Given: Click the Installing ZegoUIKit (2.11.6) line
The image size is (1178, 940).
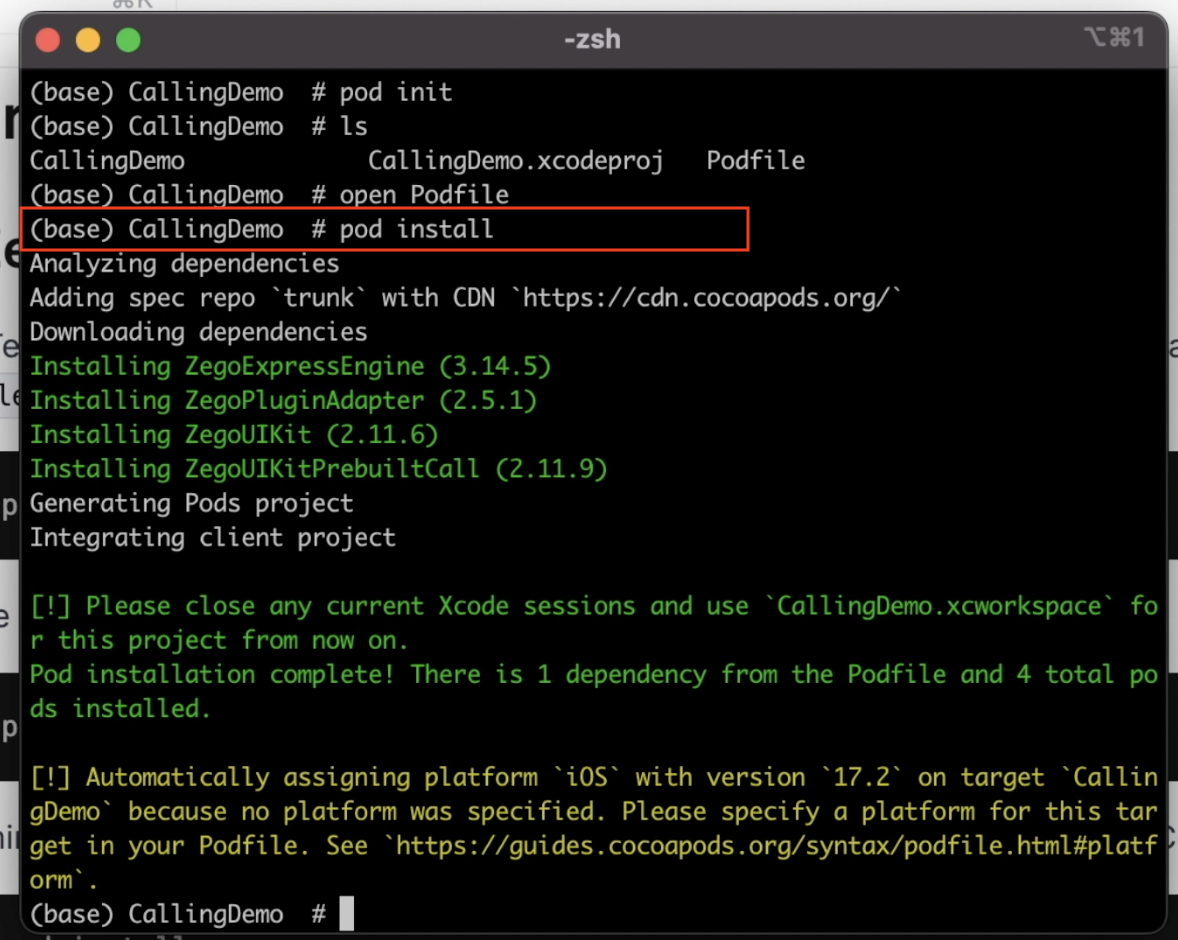Looking at the screenshot, I should point(233,435).
